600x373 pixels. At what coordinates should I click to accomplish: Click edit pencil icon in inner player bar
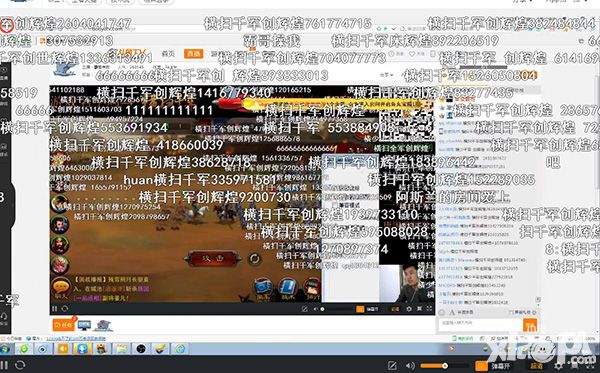coord(305,309)
